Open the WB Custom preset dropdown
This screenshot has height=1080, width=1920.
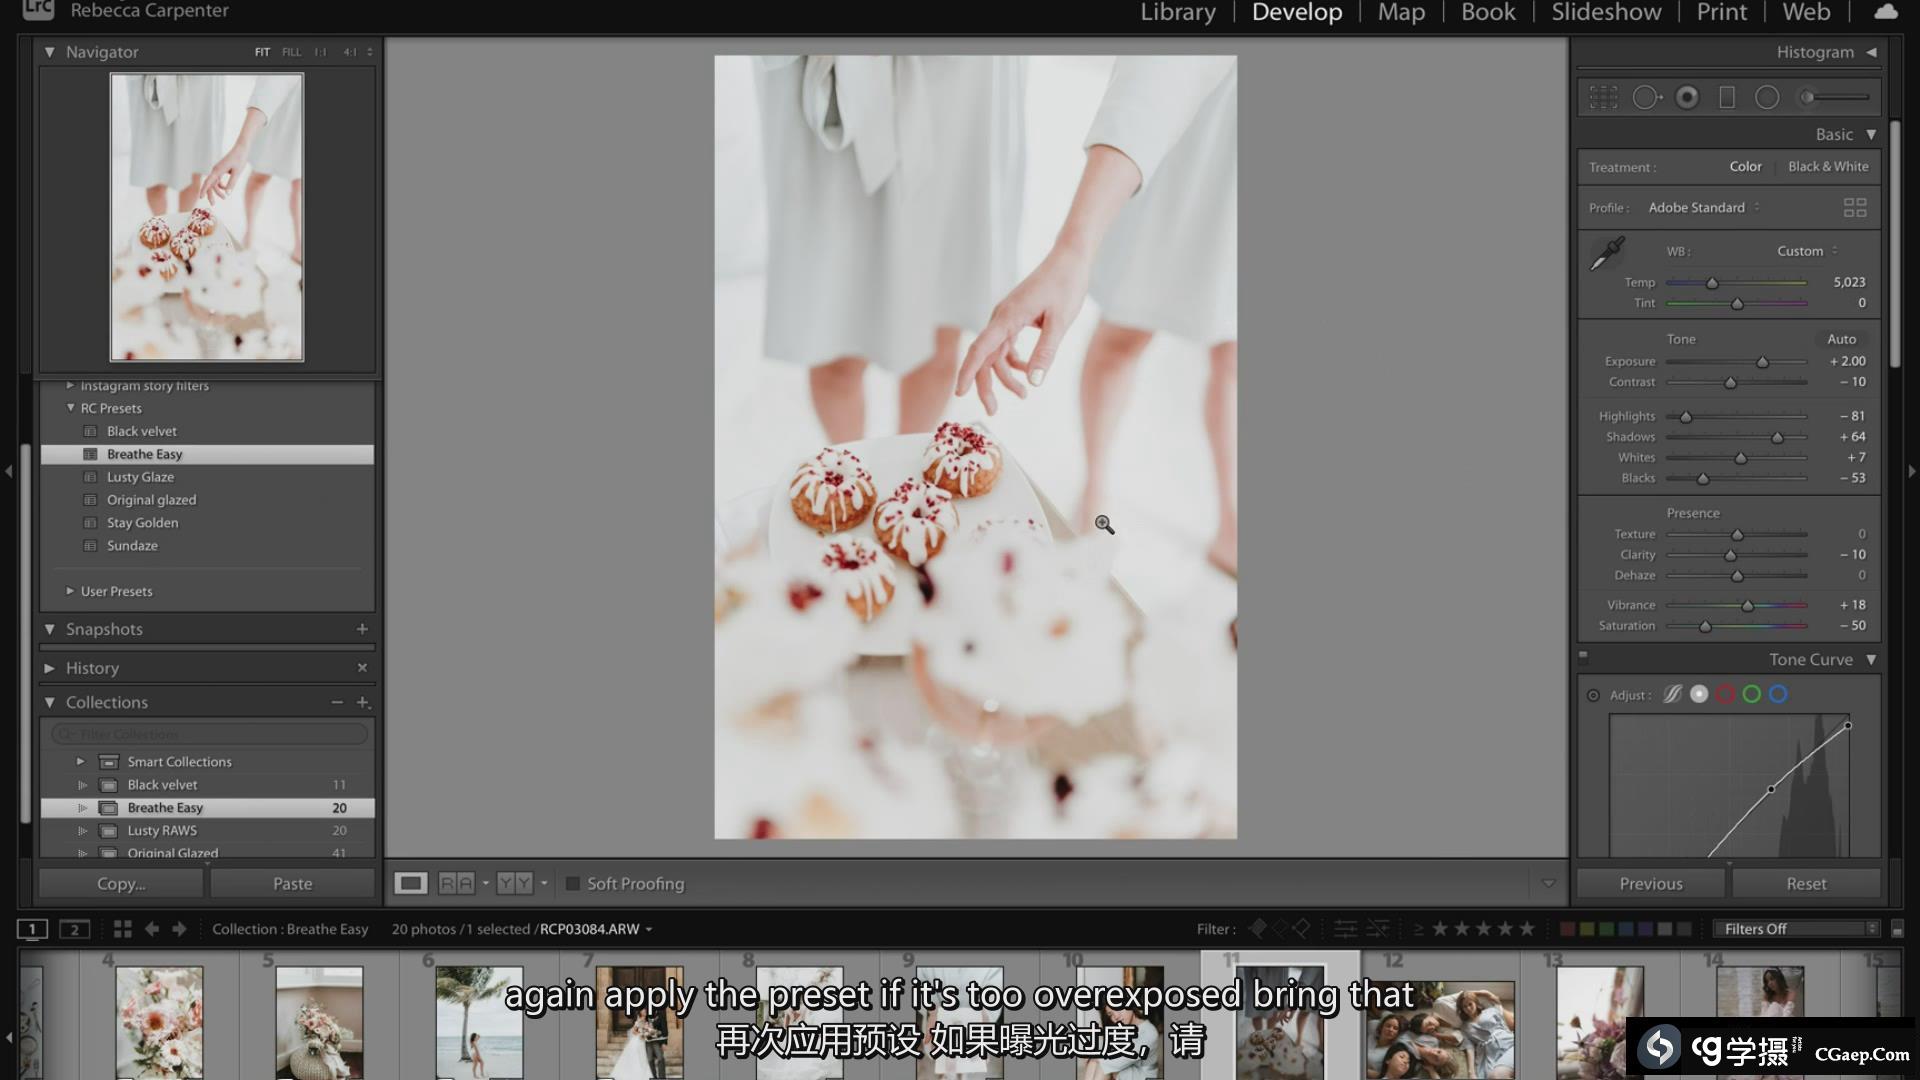click(1806, 251)
